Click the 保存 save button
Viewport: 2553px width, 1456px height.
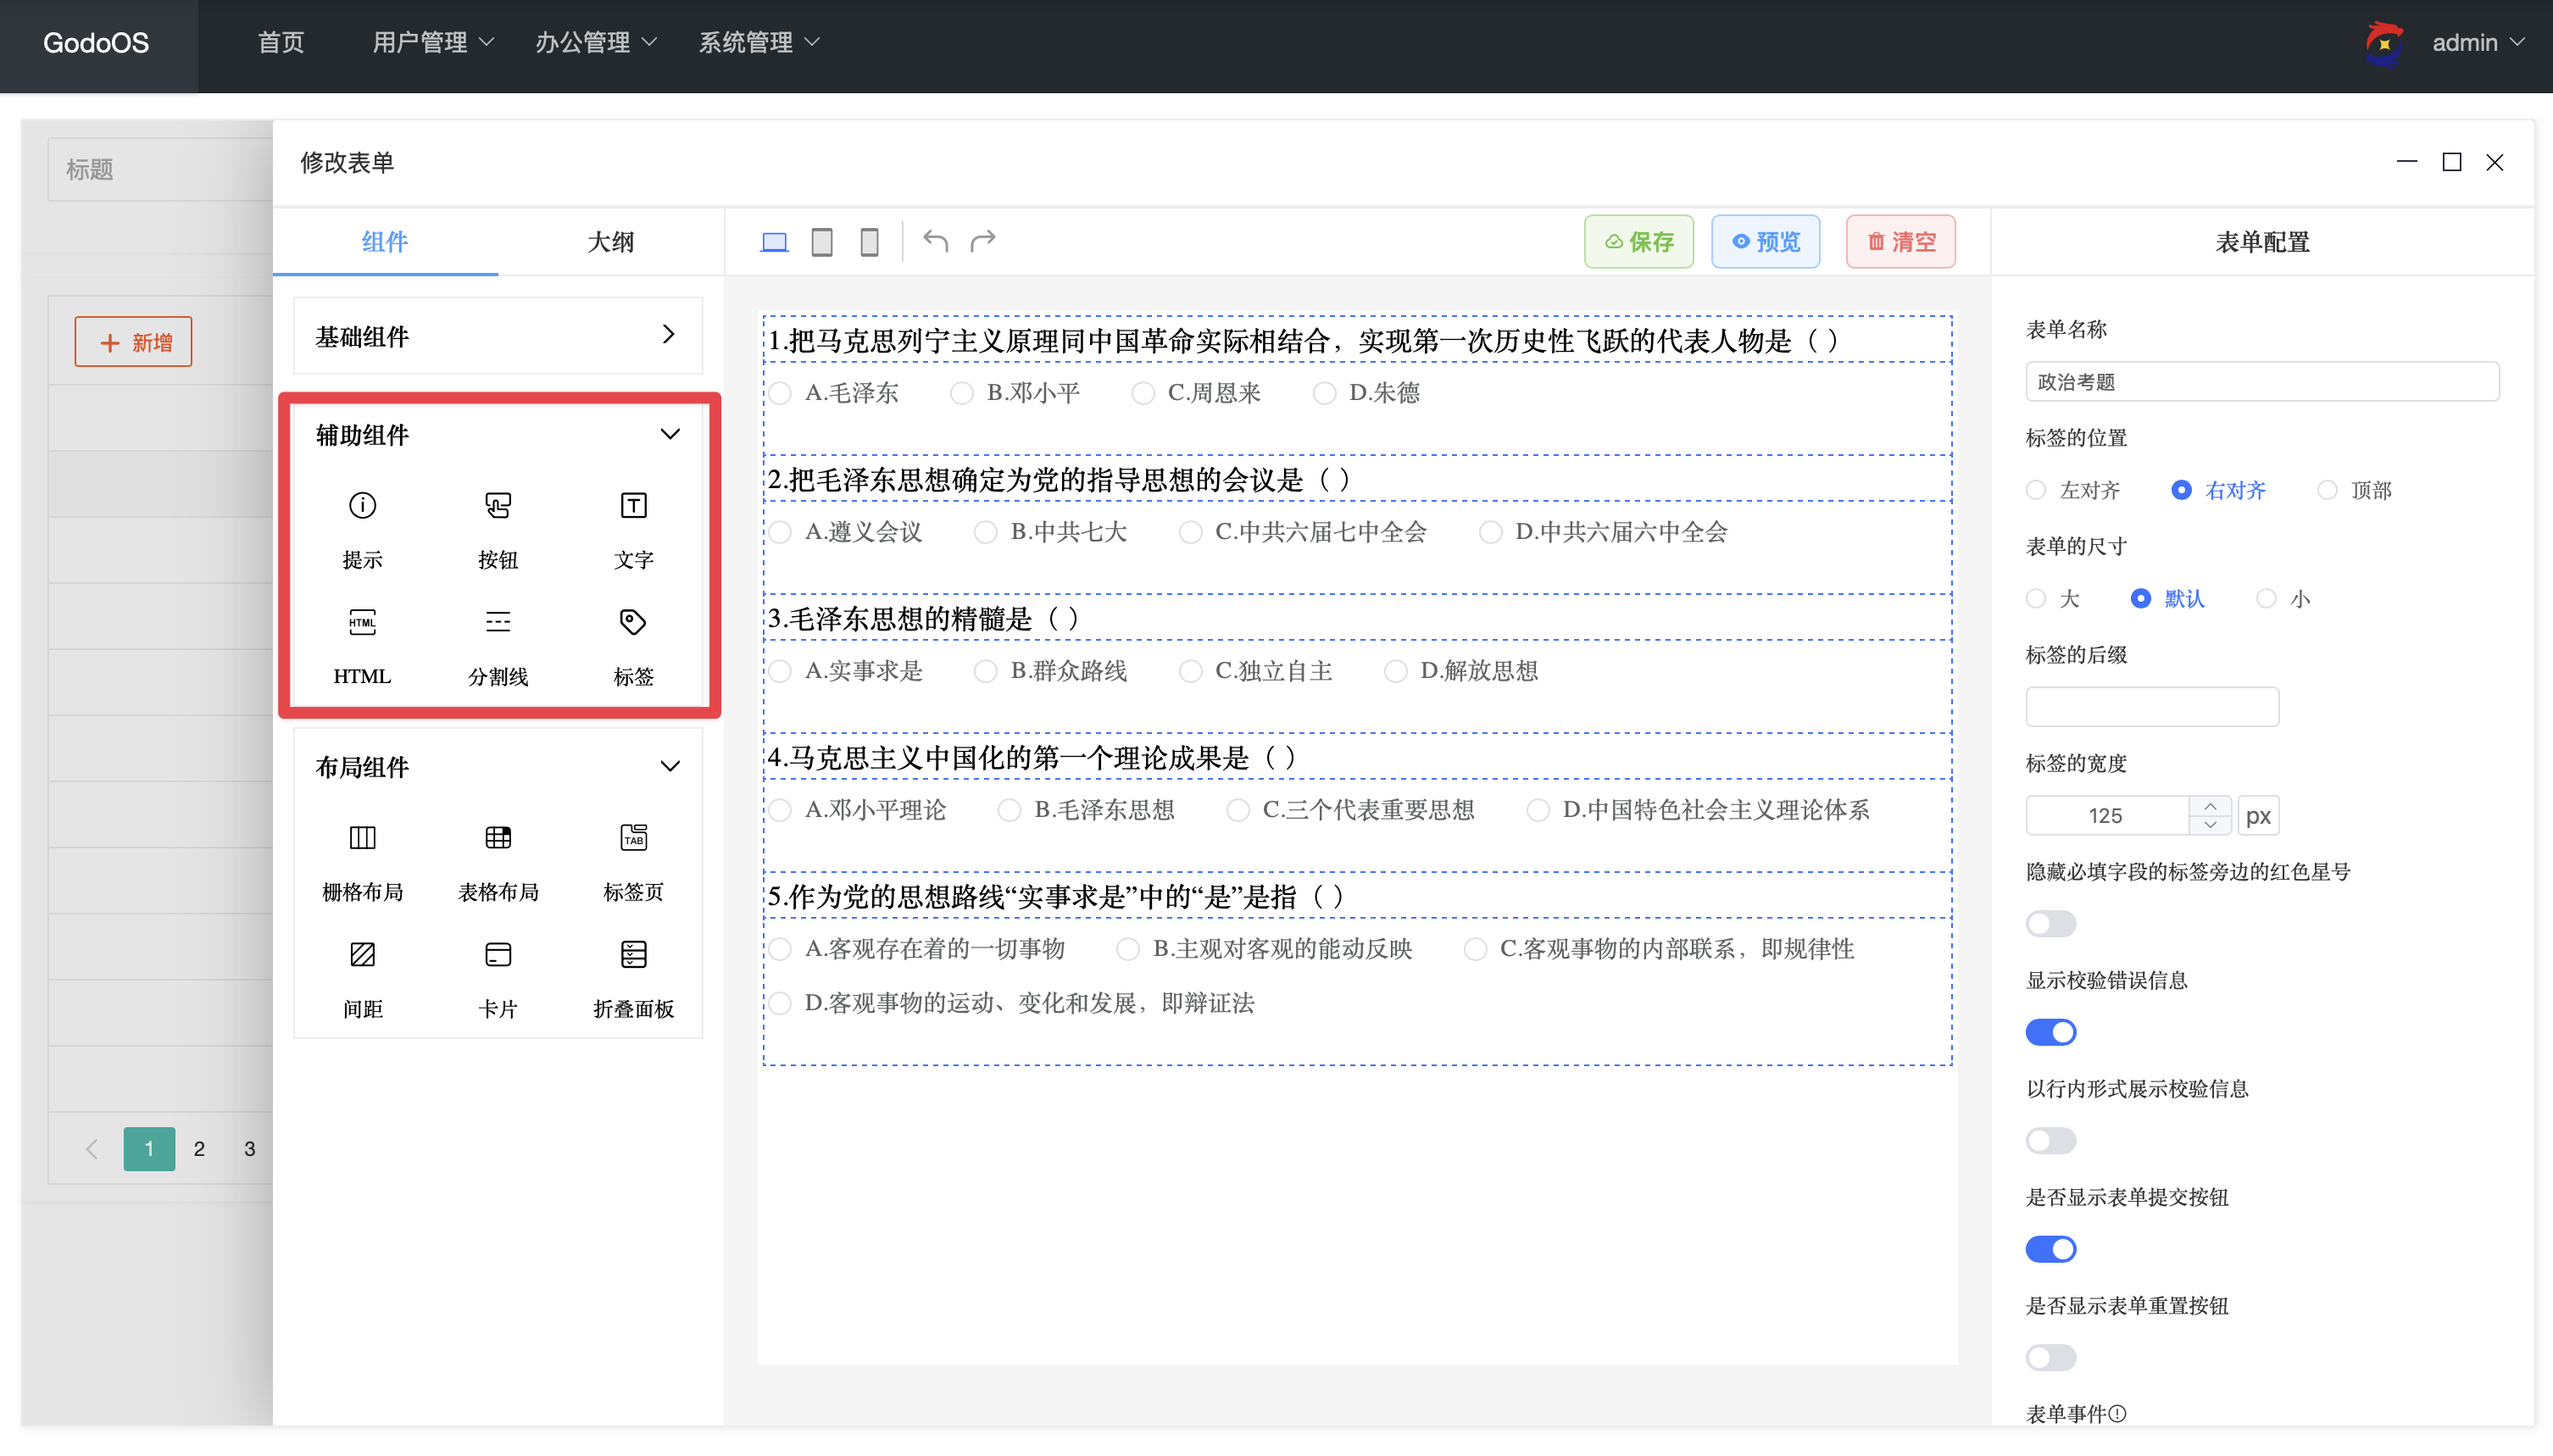(1639, 241)
